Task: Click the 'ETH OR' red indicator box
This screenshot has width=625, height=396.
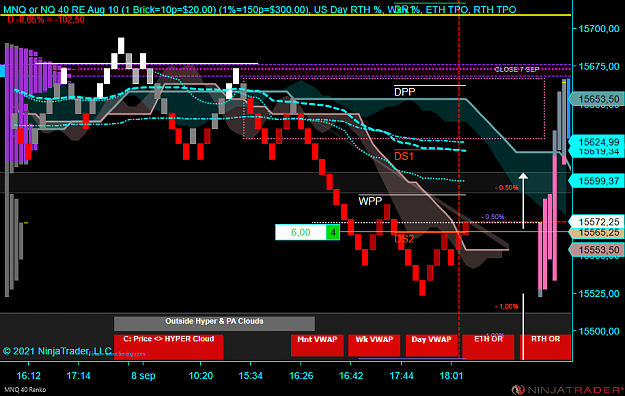Action: 488,347
